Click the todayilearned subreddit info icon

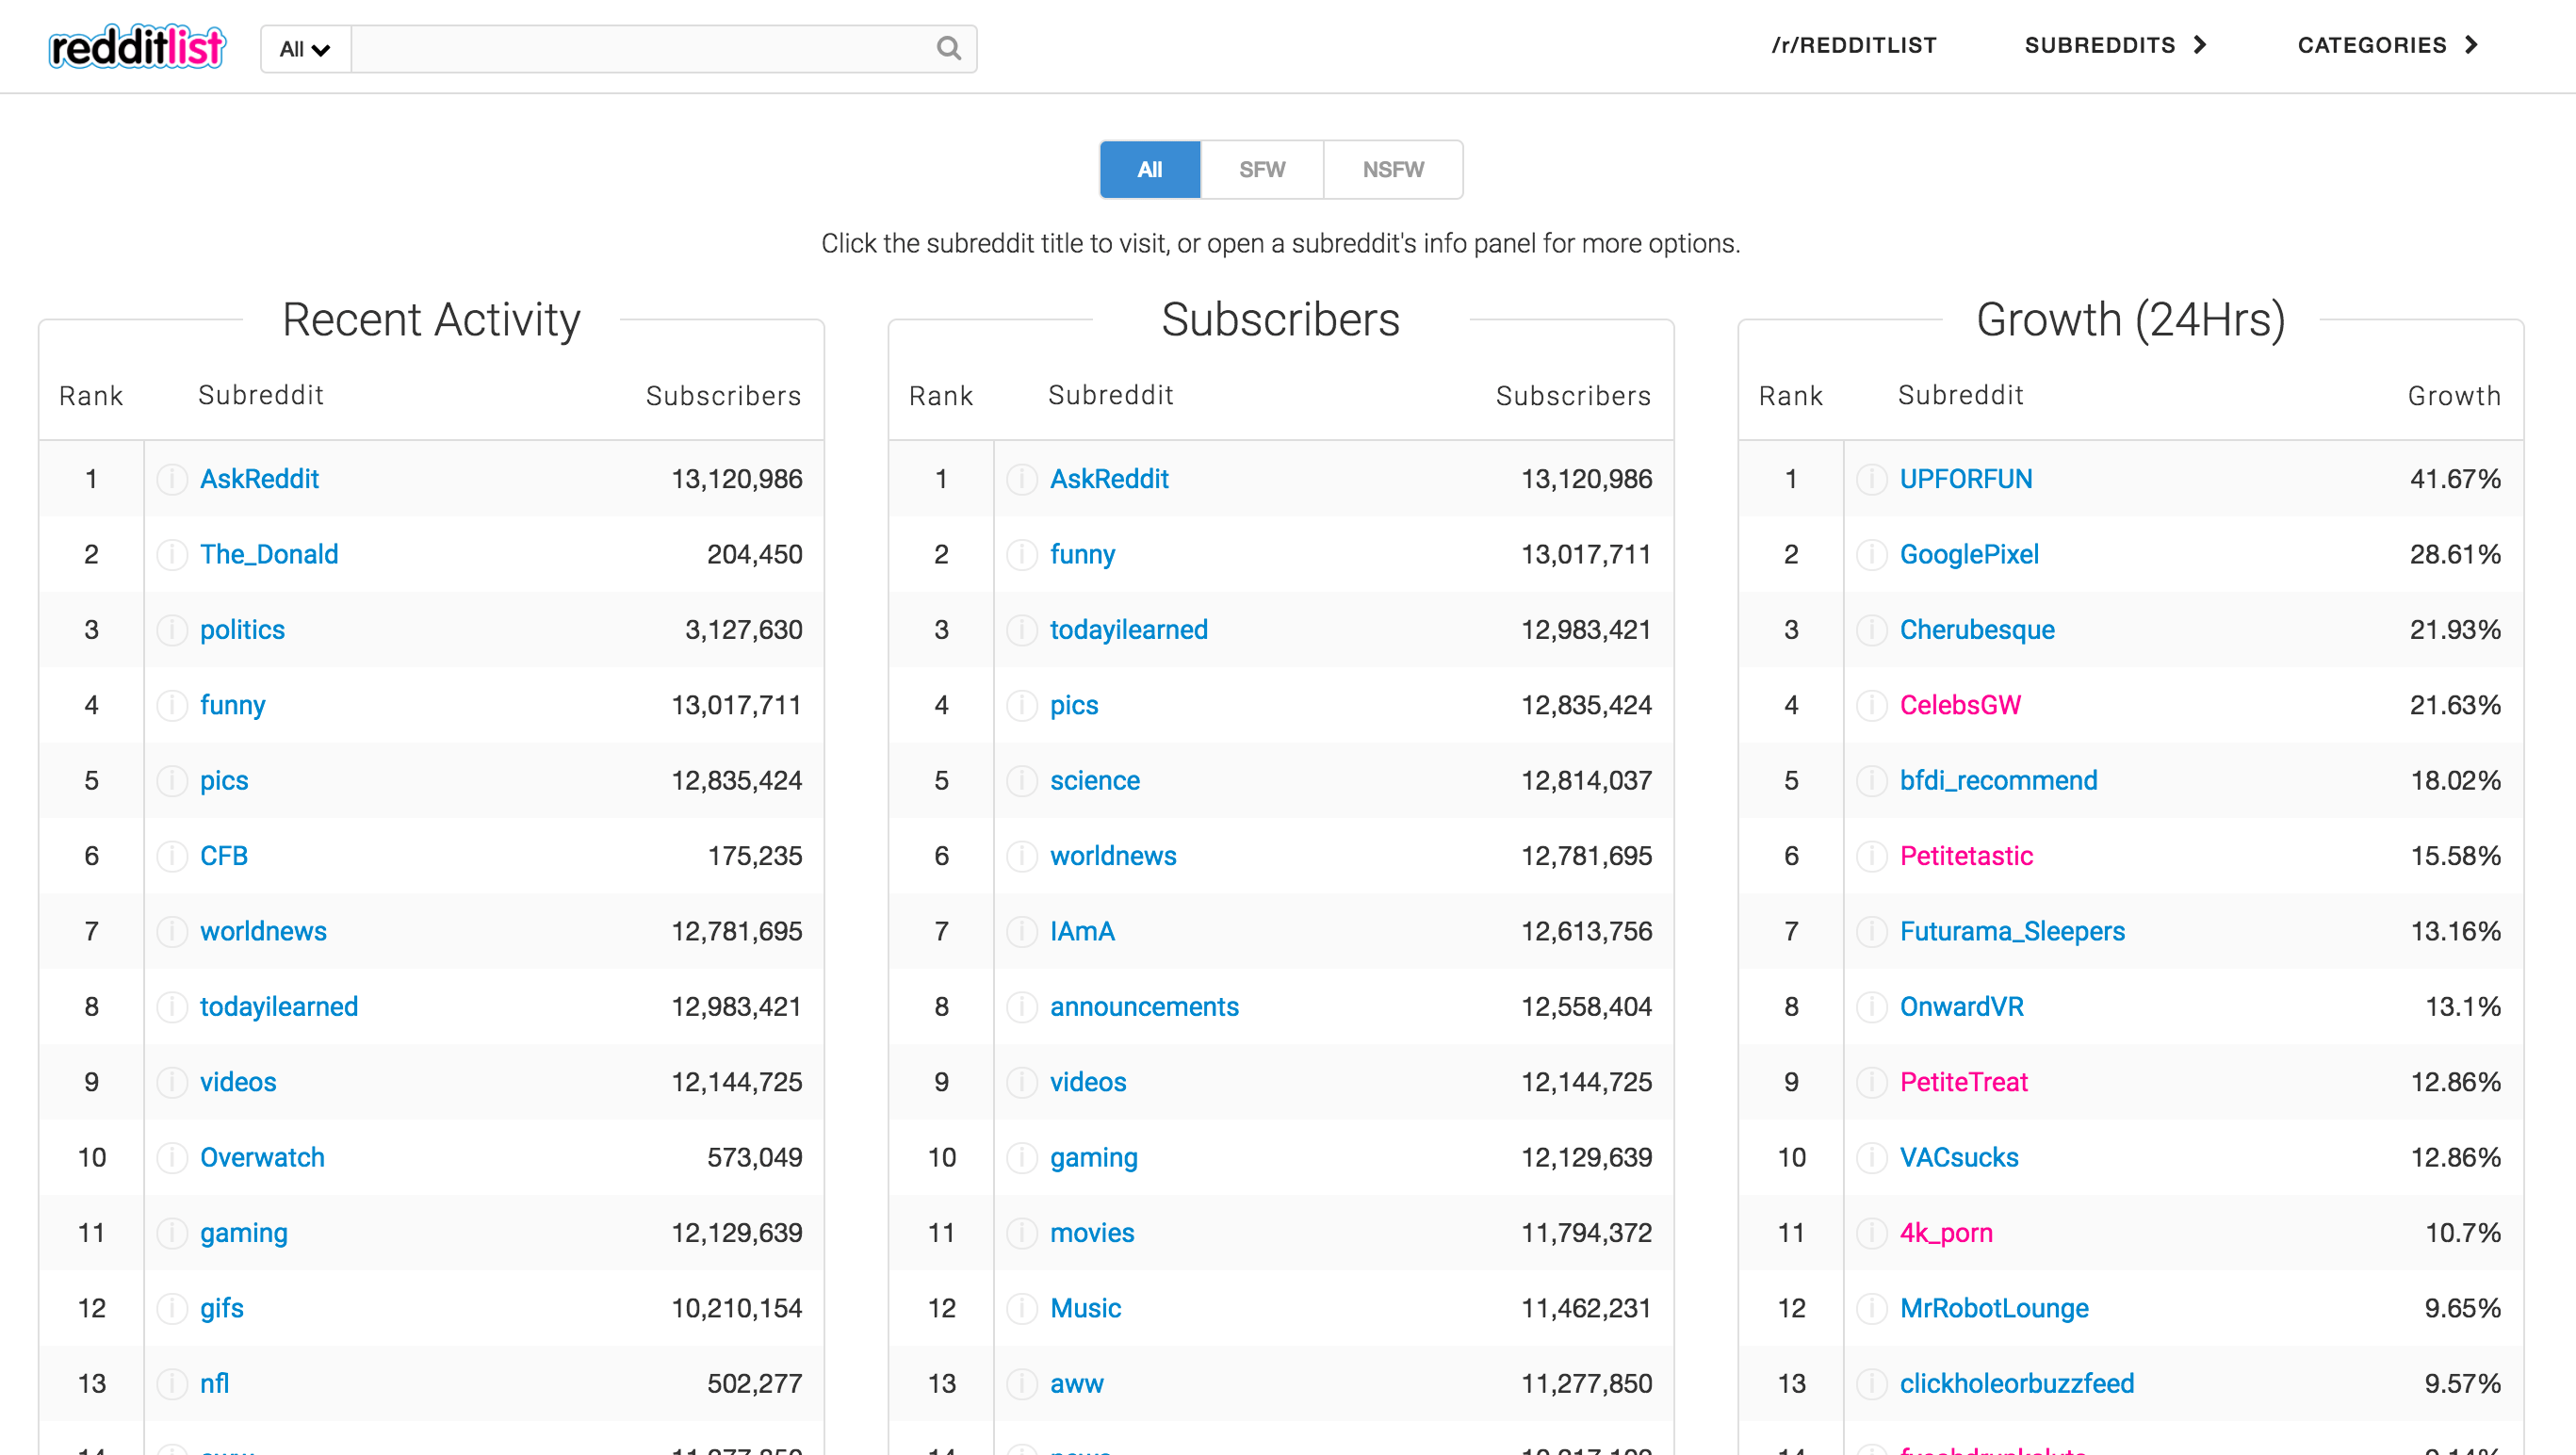pyautogui.click(x=171, y=1005)
